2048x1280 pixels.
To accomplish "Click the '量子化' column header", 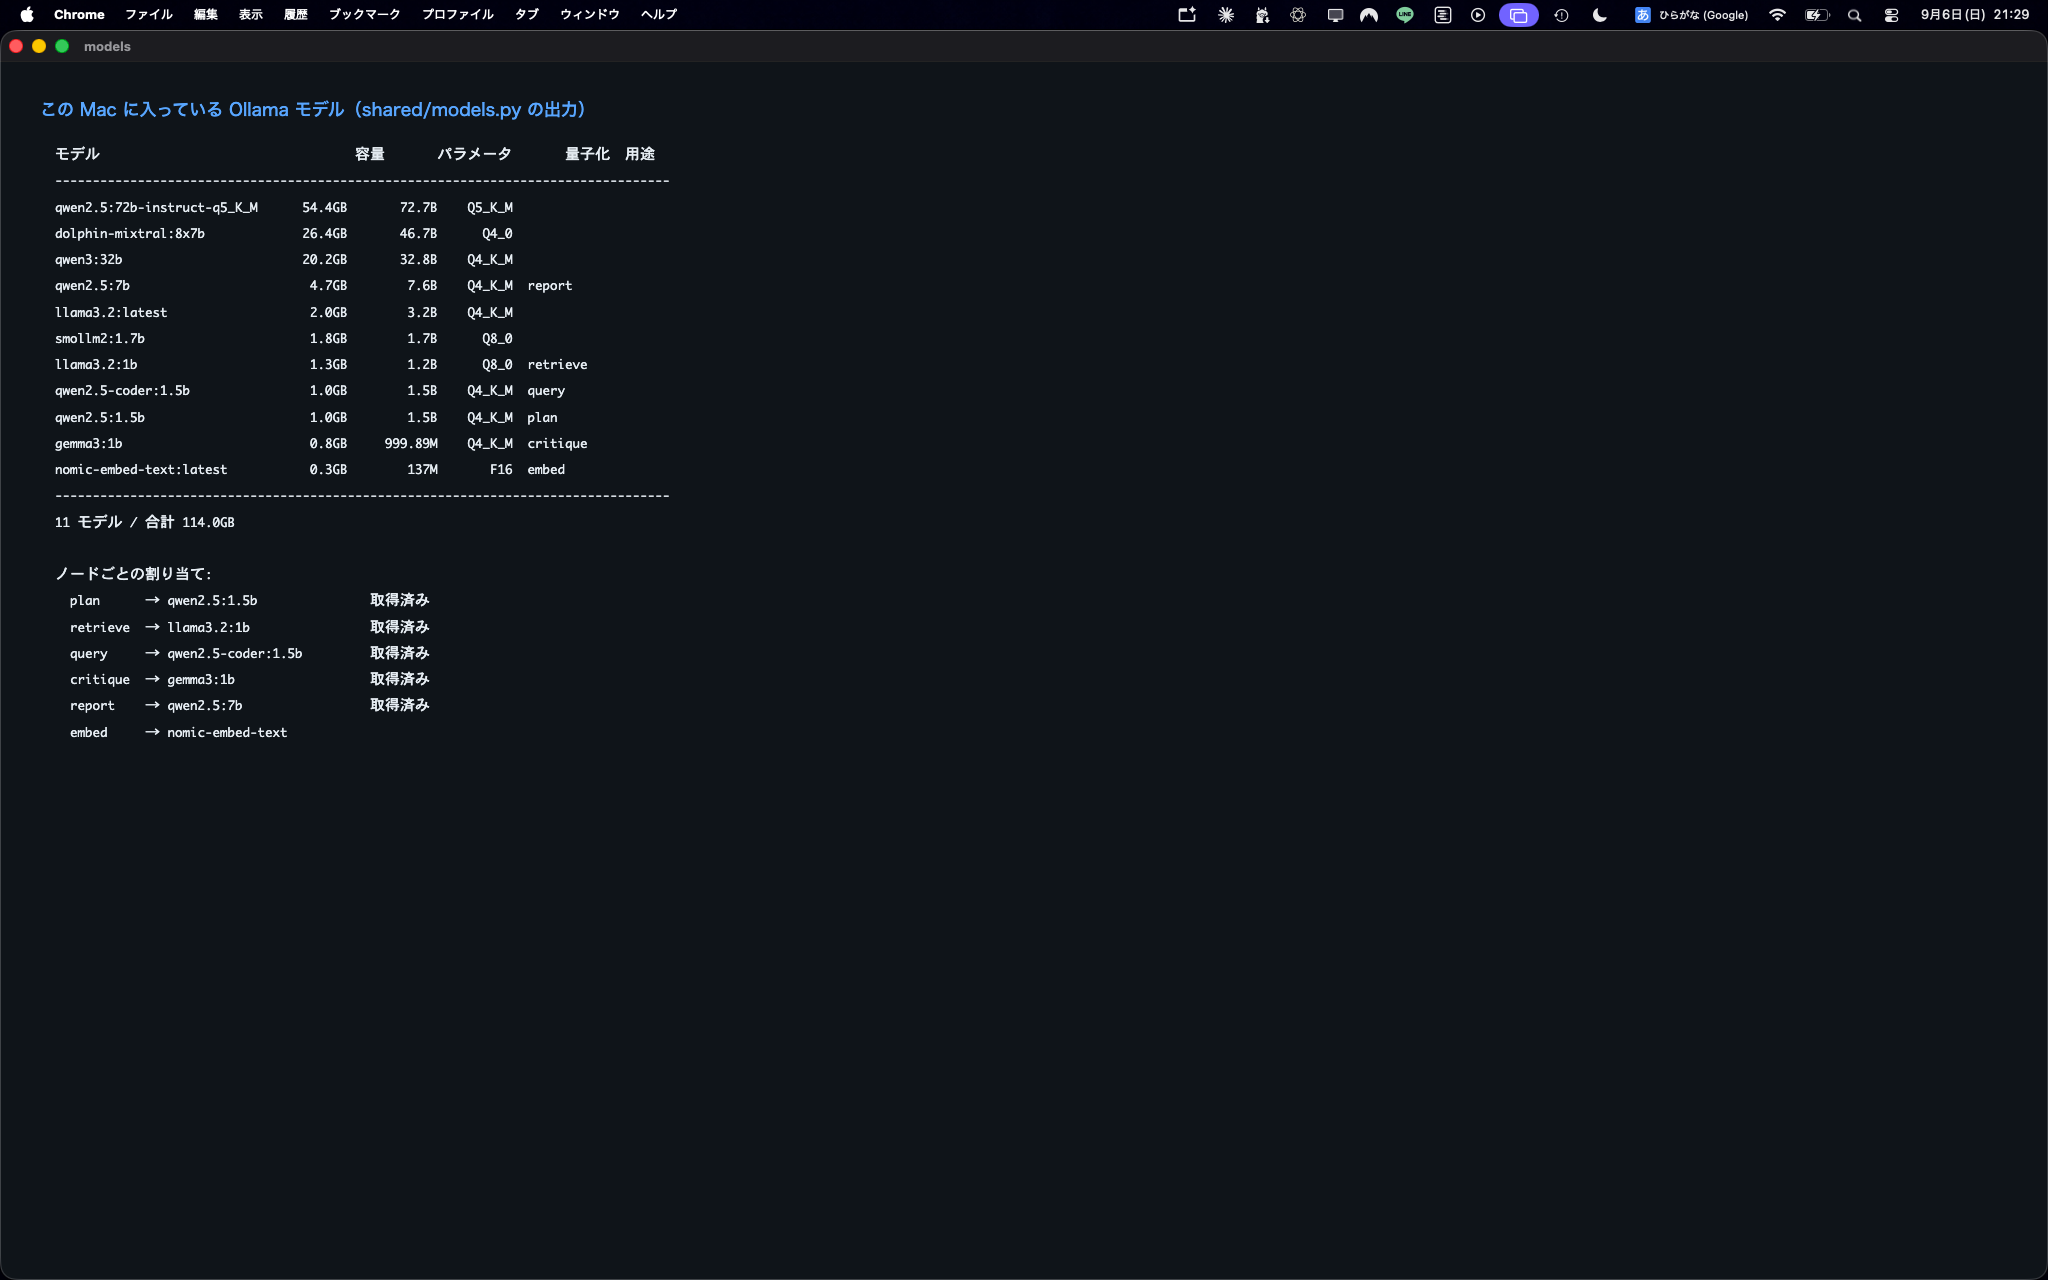I will [587, 154].
